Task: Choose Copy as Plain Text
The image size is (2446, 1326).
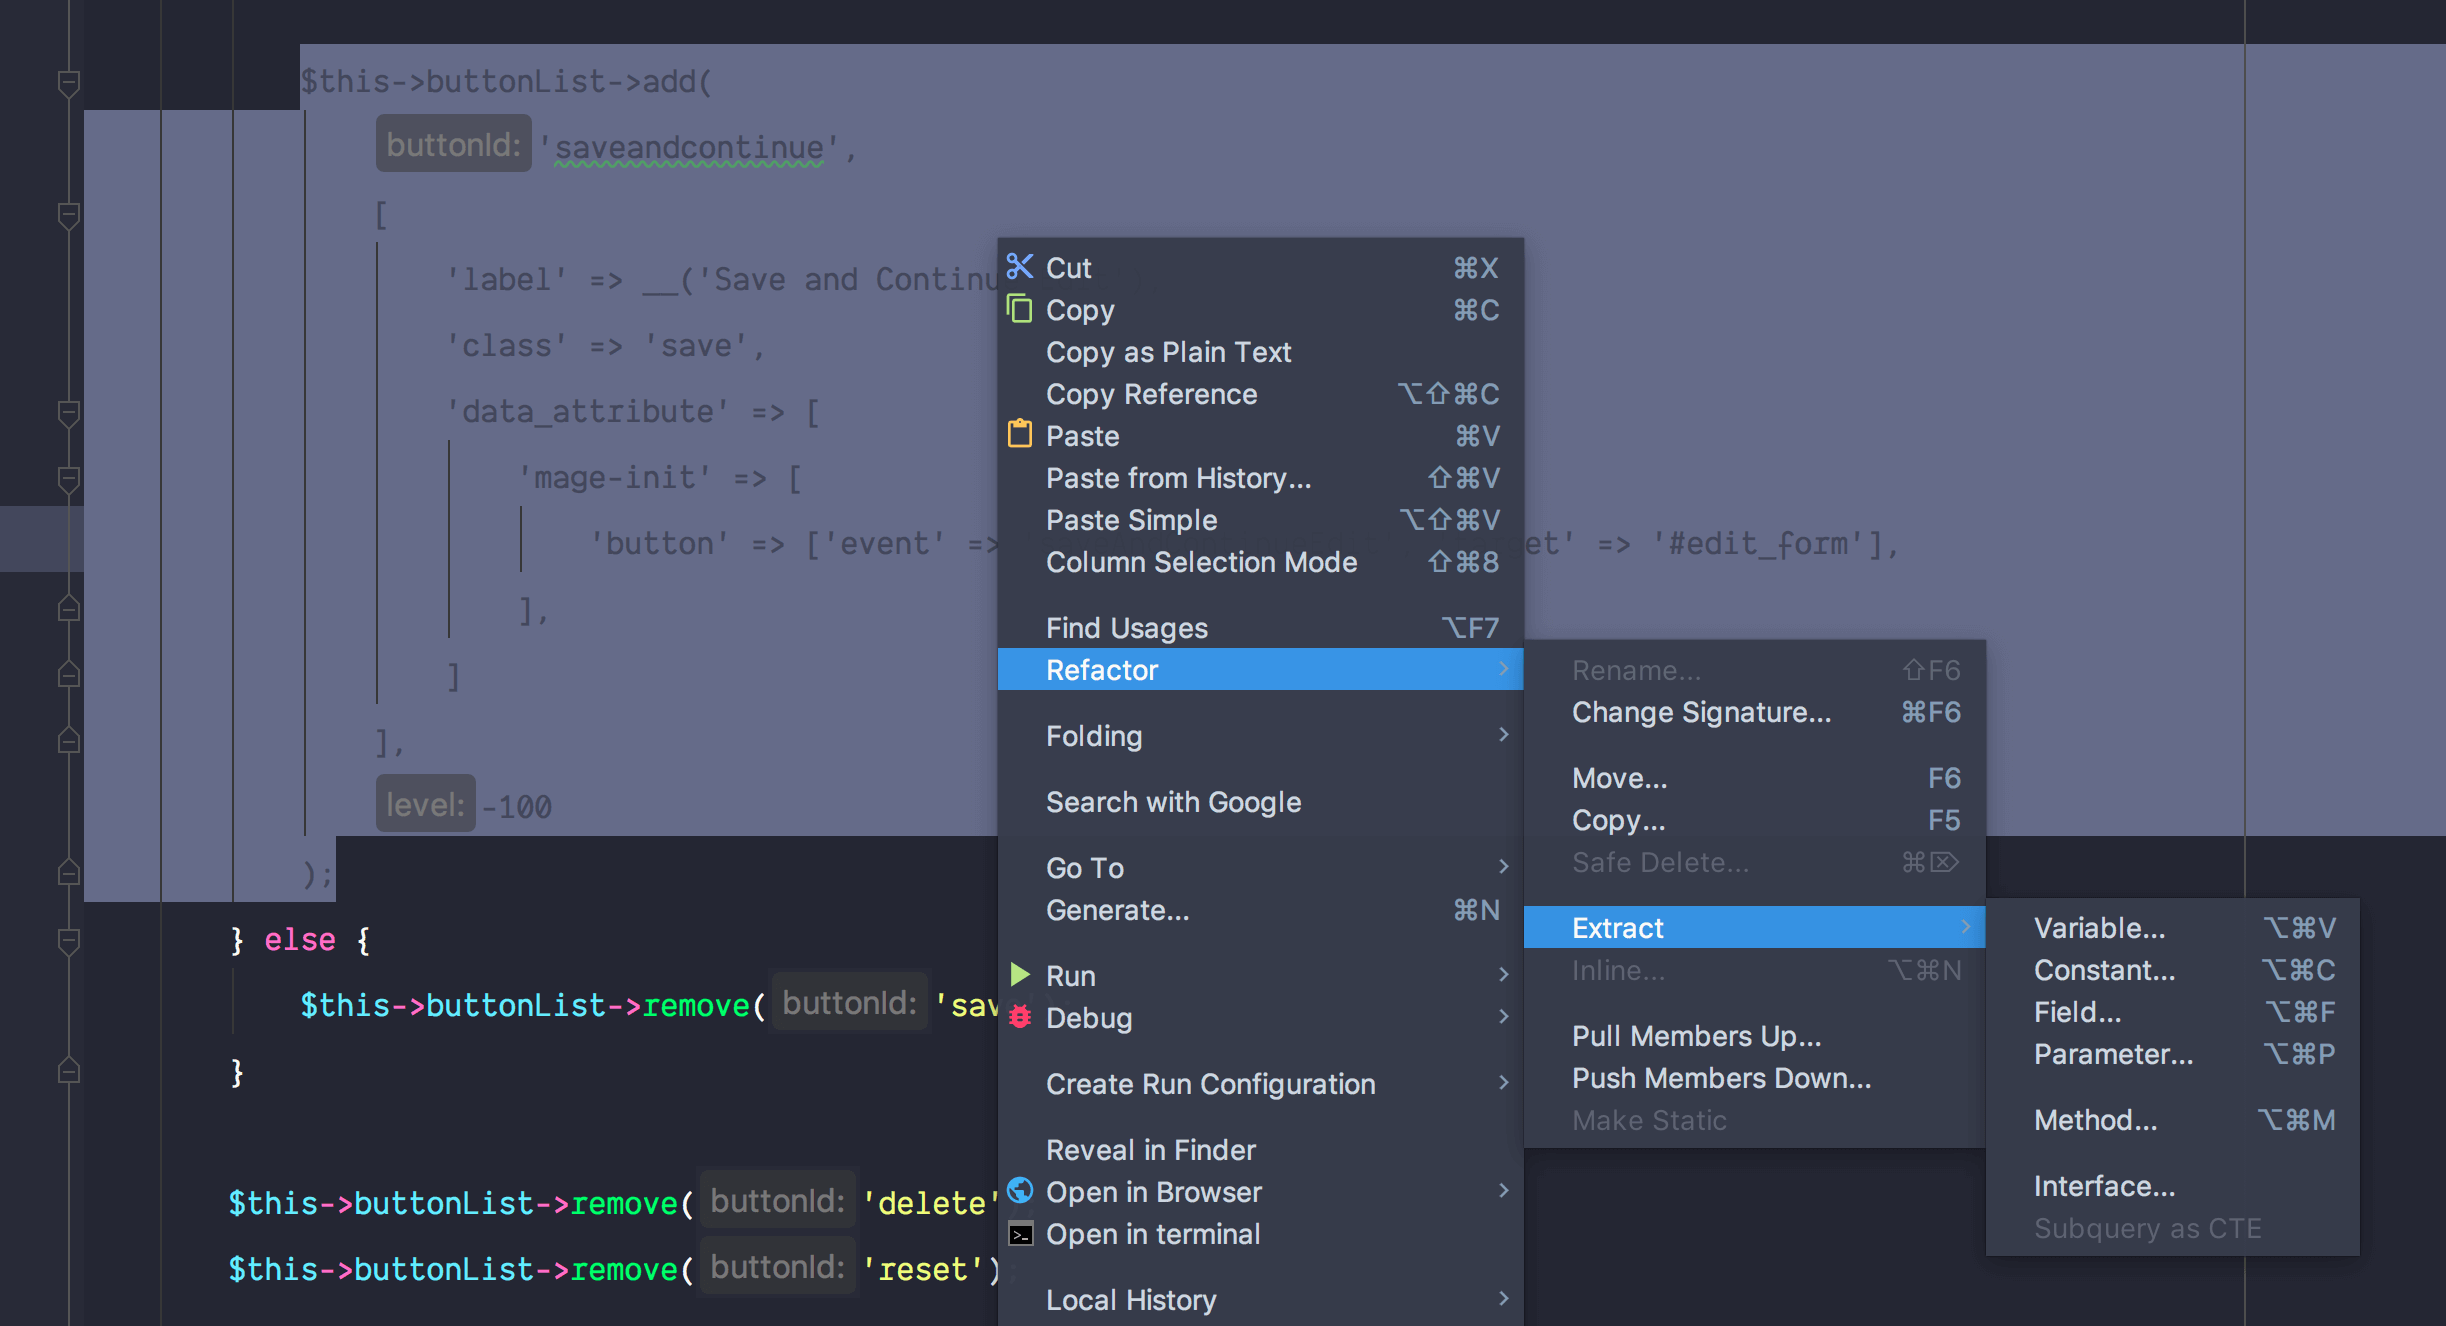Action: (x=1260, y=352)
